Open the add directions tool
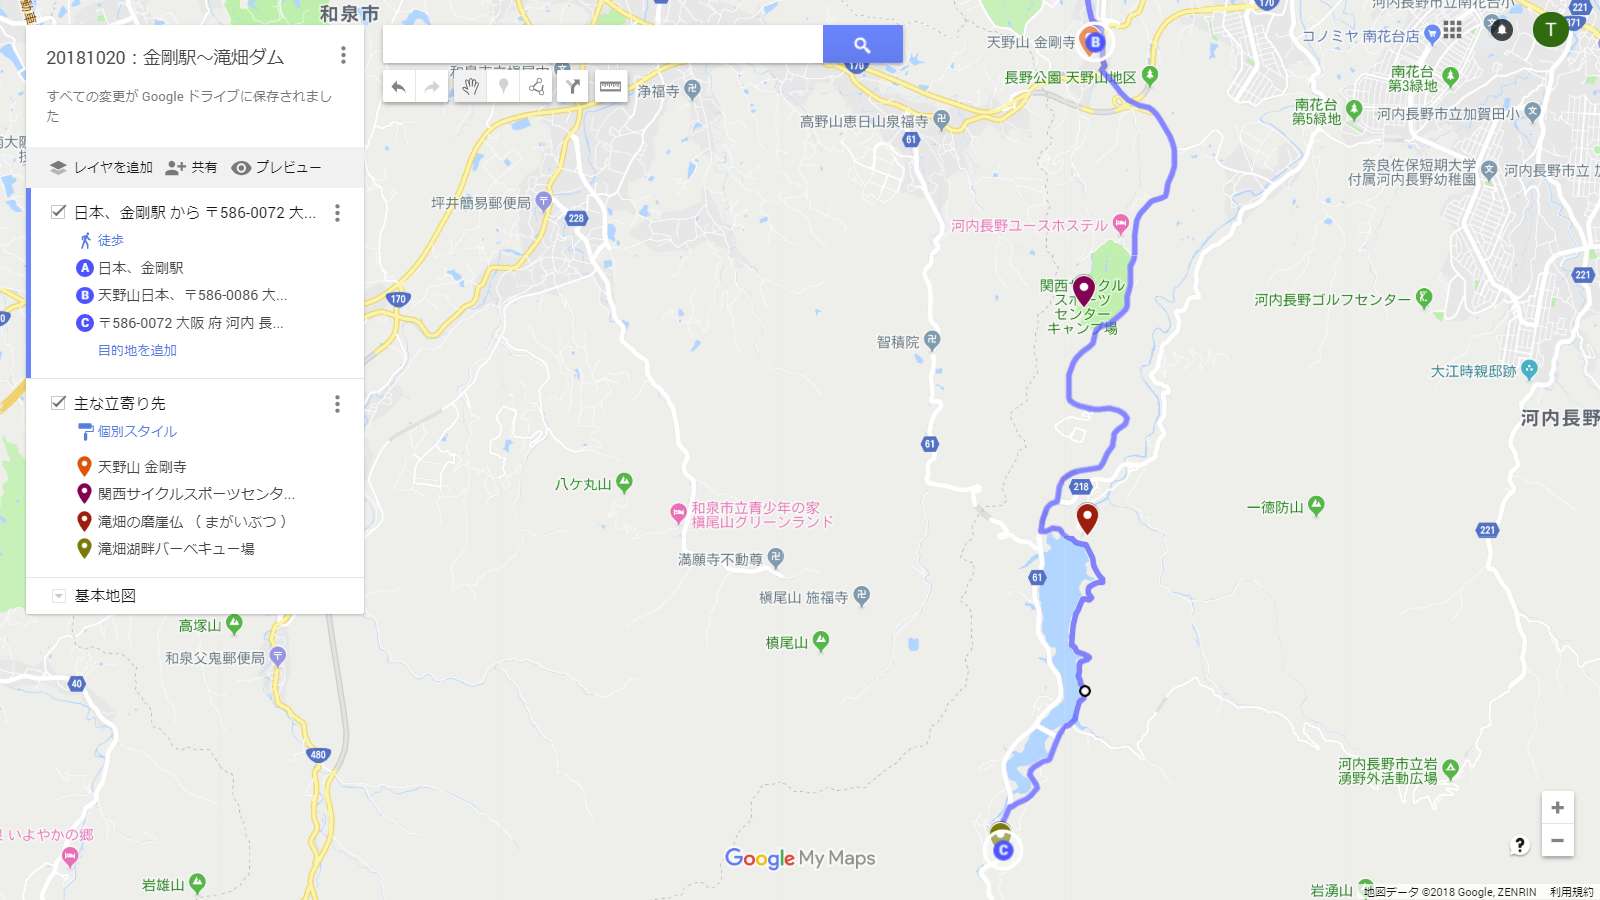 (573, 87)
